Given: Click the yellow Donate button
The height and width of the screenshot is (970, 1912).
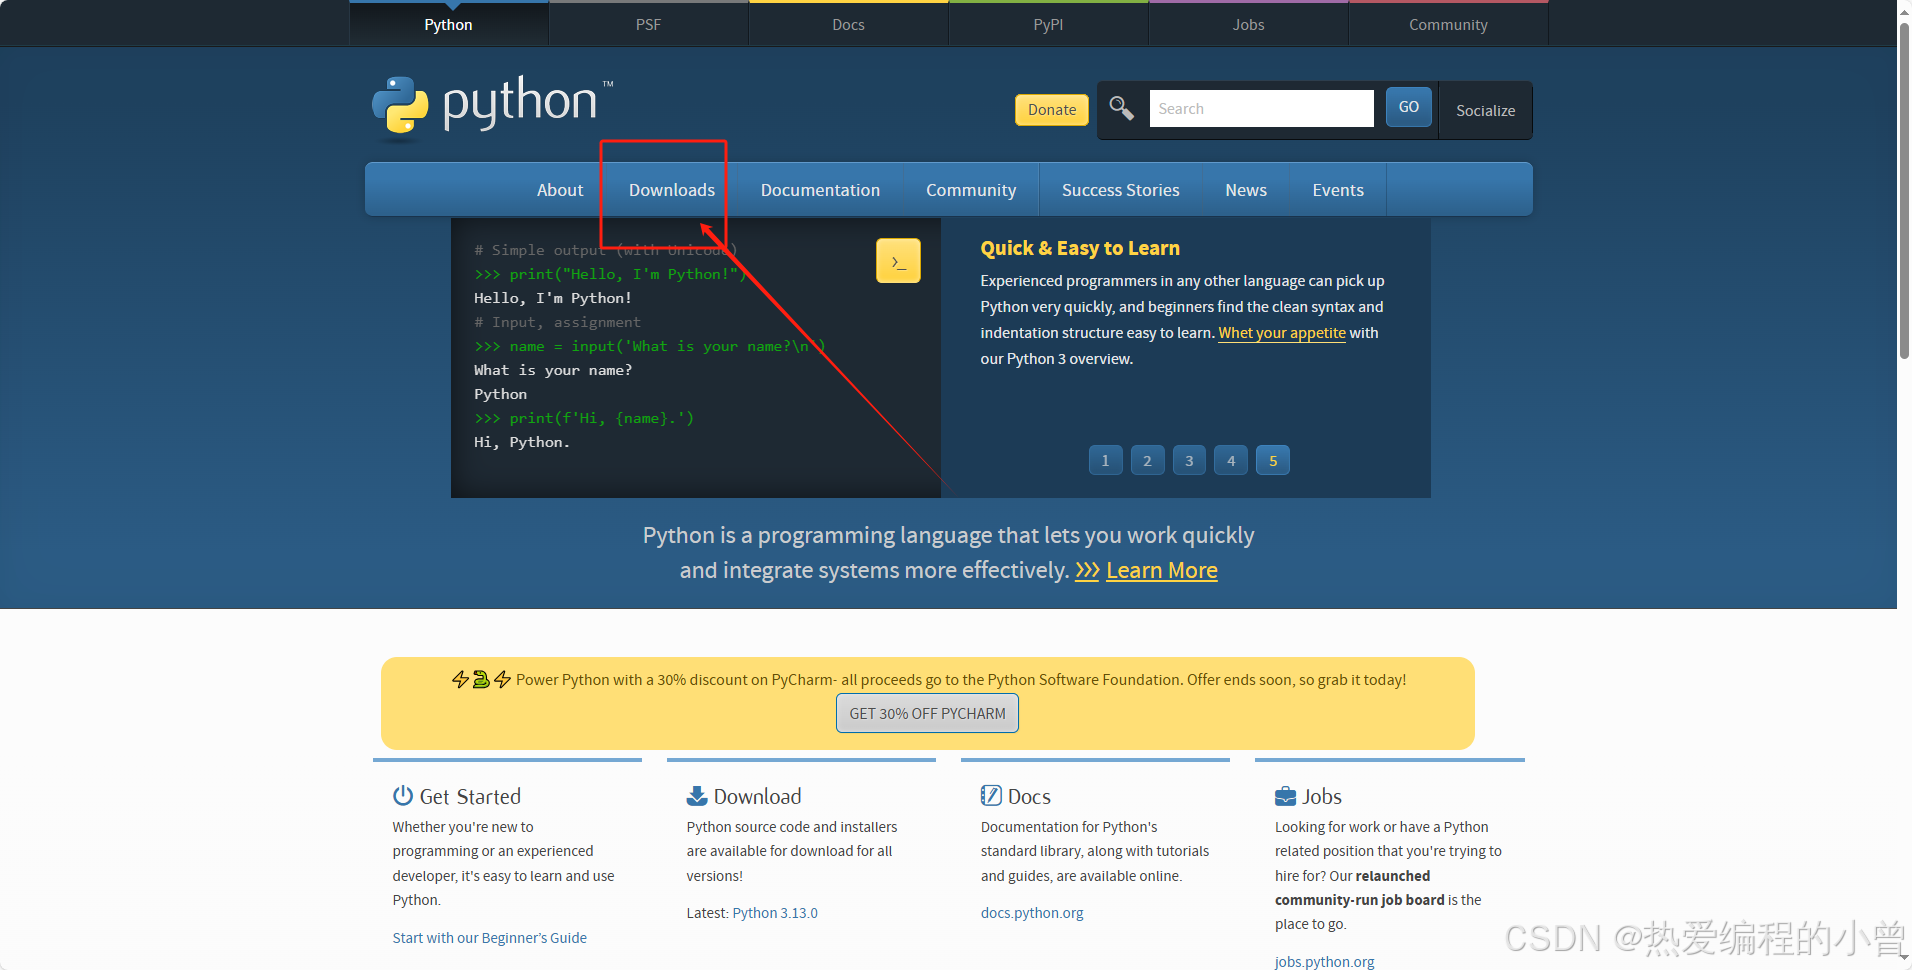Looking at the screenshot, I should [1052, 110].
